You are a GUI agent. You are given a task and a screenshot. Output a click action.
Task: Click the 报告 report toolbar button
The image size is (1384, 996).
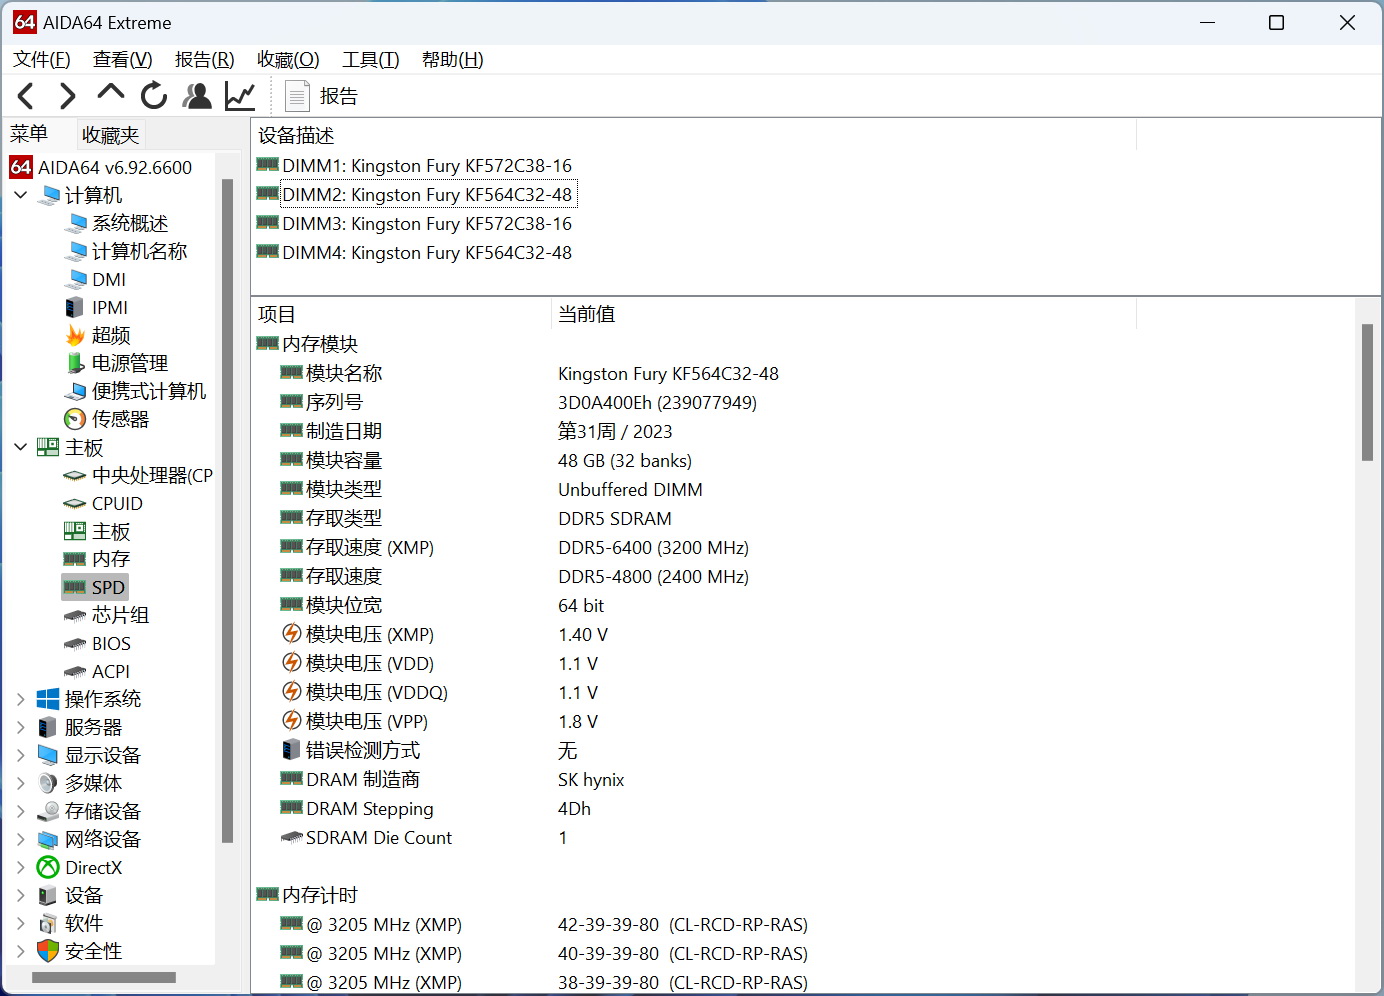(x=321, y=96)
